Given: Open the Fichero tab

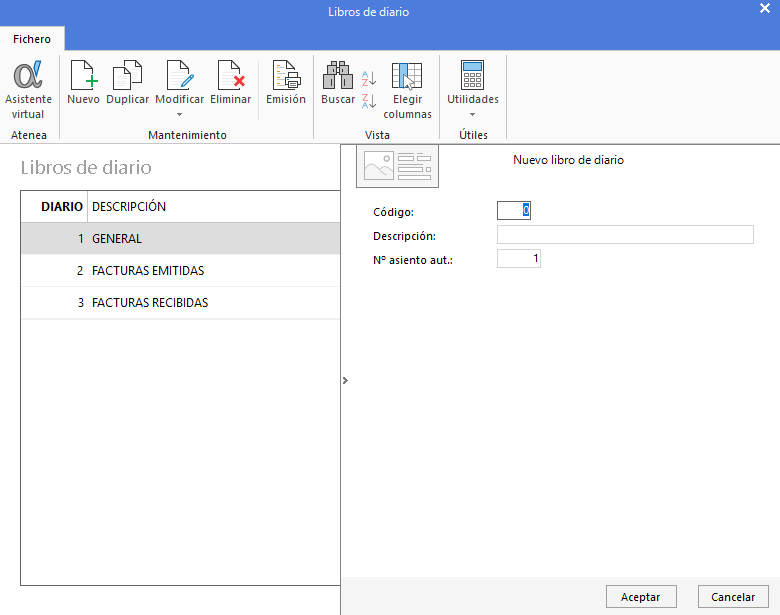Looking at the screenshot, I should click(x=32, y=39).
